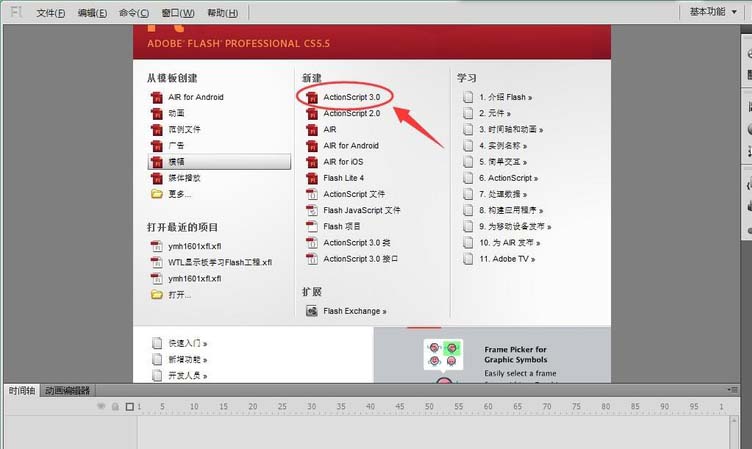
Task: Click the Flash Exchange icon
Action: coord(312,311)
